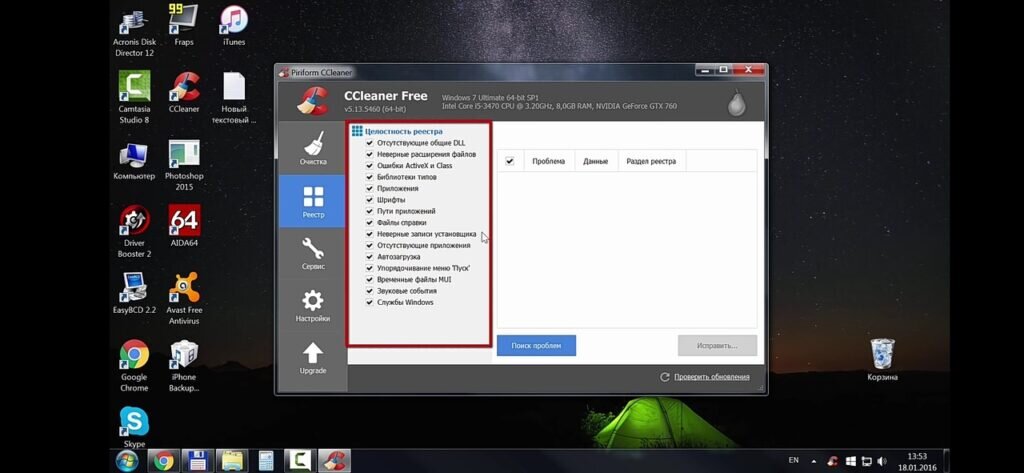Open Acronis Disk Director 12 desktop shortcut
The height and width of the screenshot is (473, 1024).
point(134,30)
